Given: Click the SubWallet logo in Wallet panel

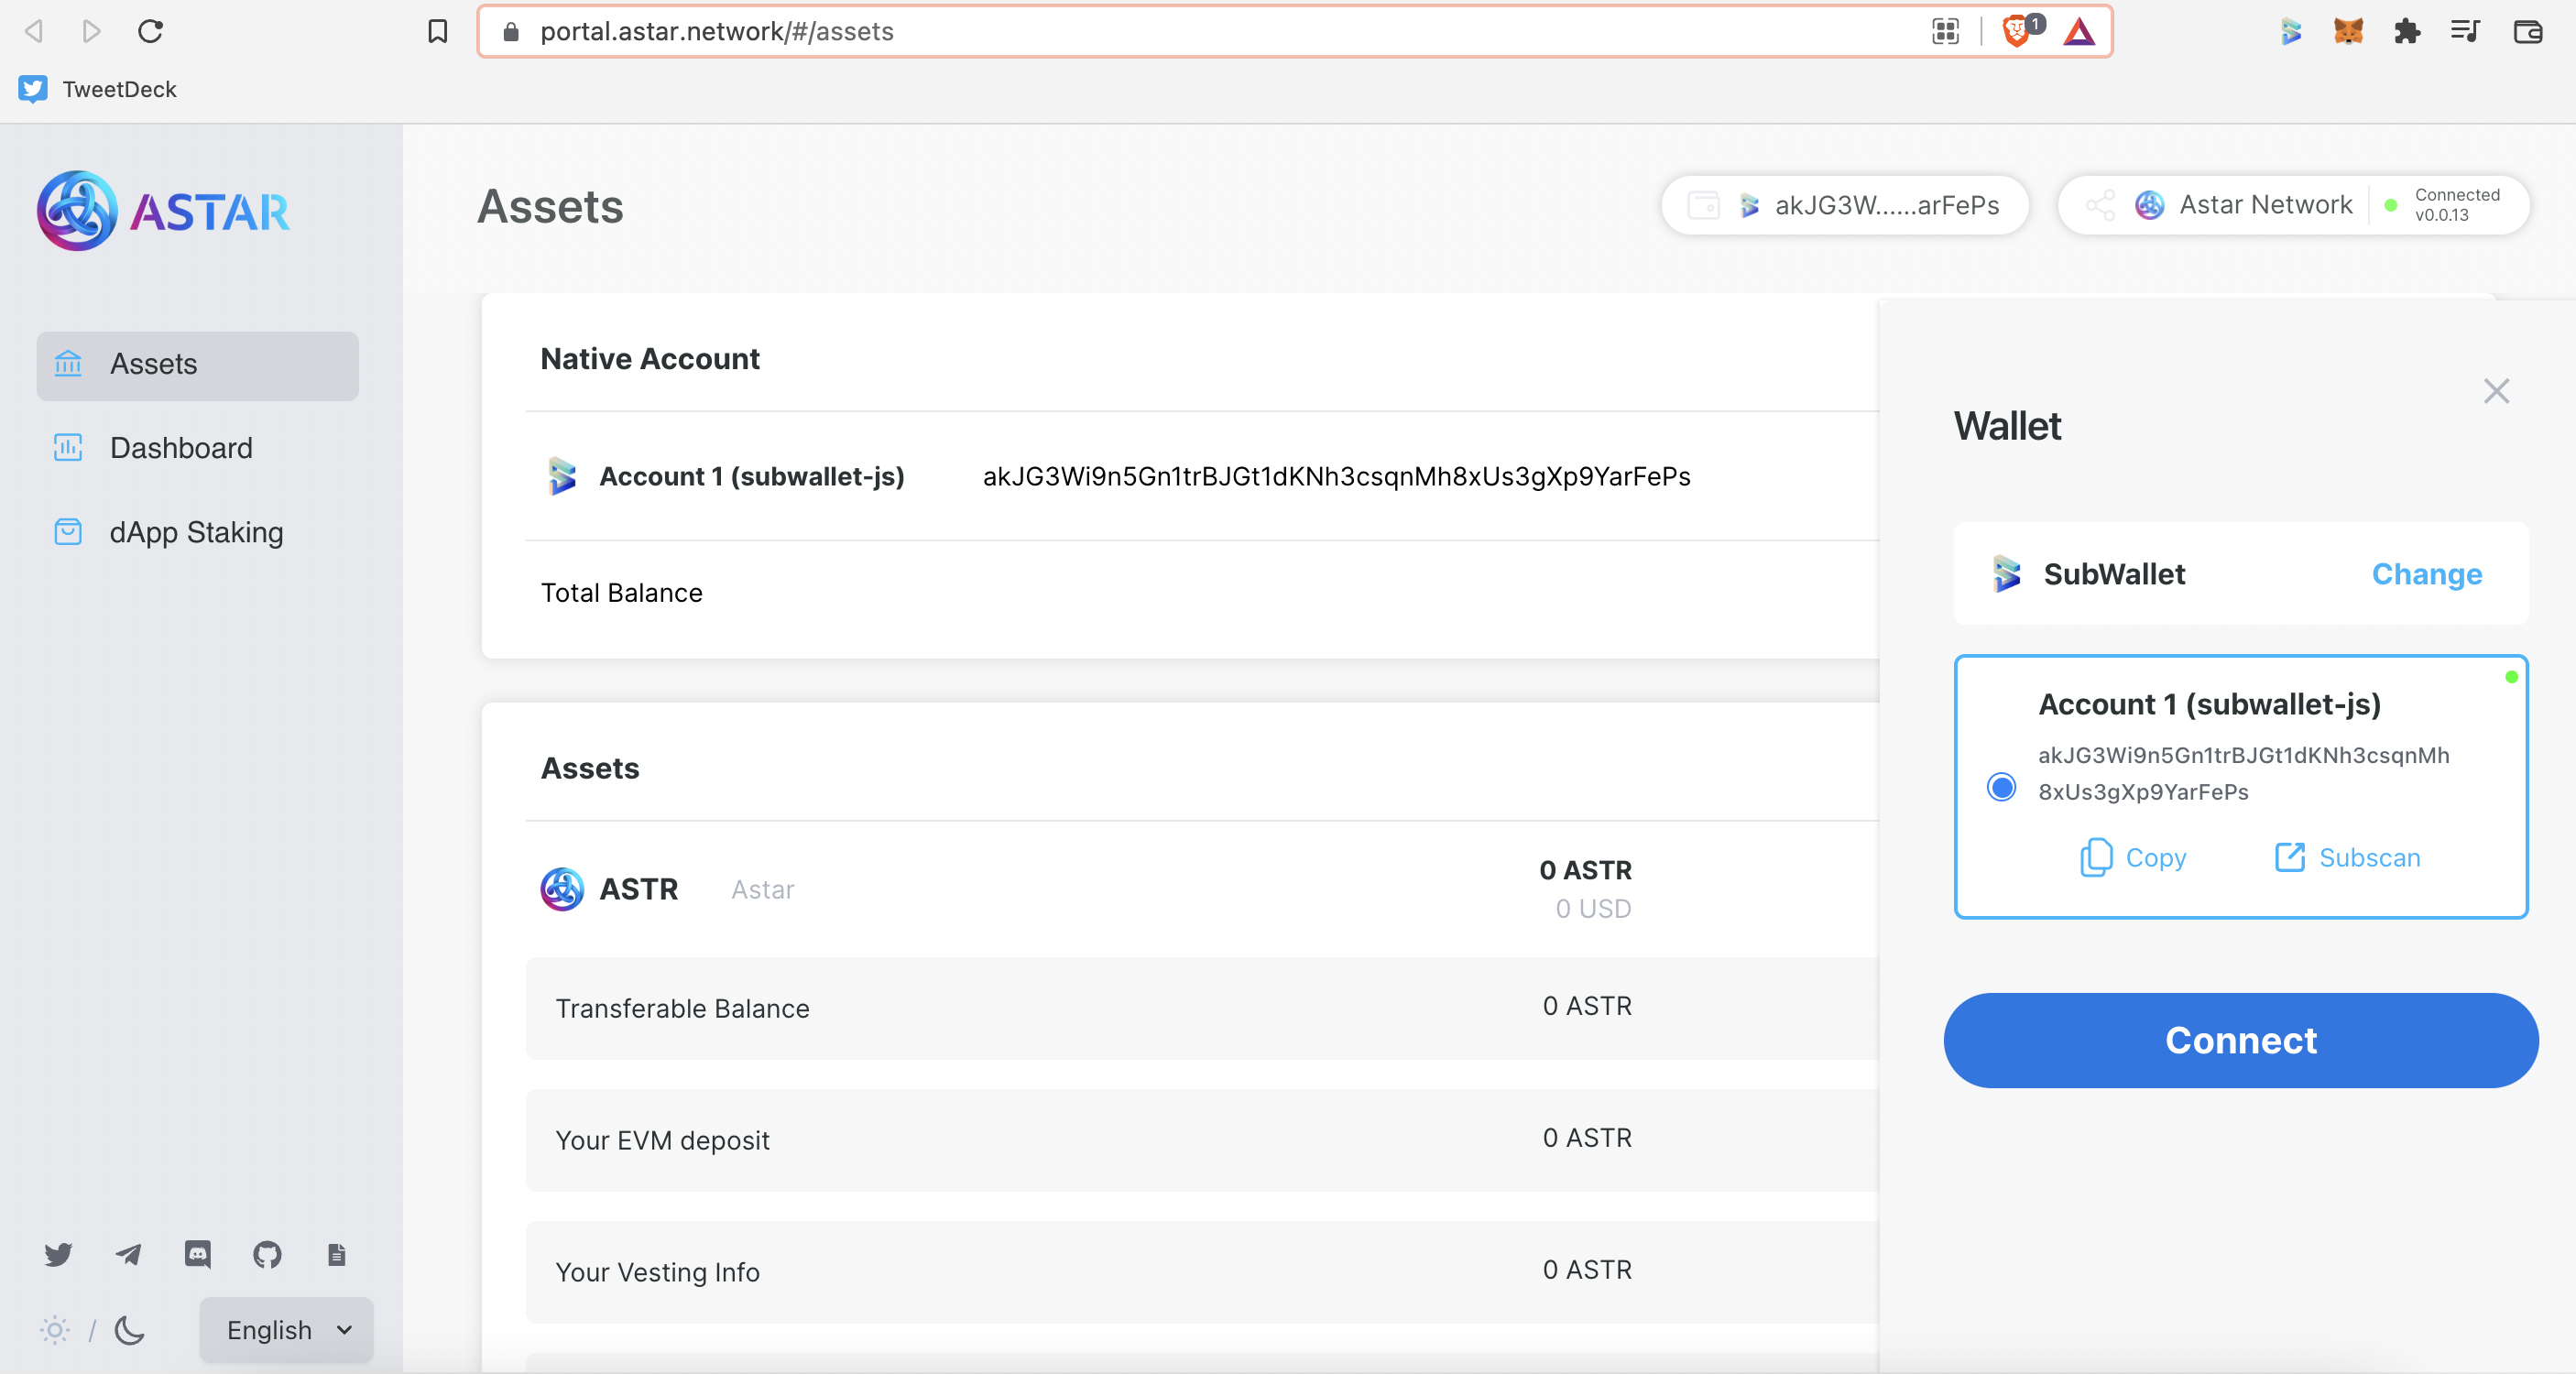Looking at the screenshot, I should click(2006, 574).
